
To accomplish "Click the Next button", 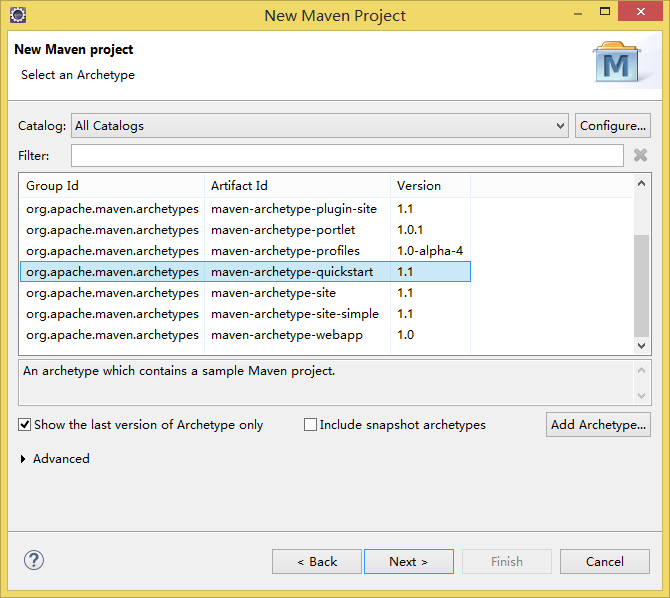I will tap(409, 562).
